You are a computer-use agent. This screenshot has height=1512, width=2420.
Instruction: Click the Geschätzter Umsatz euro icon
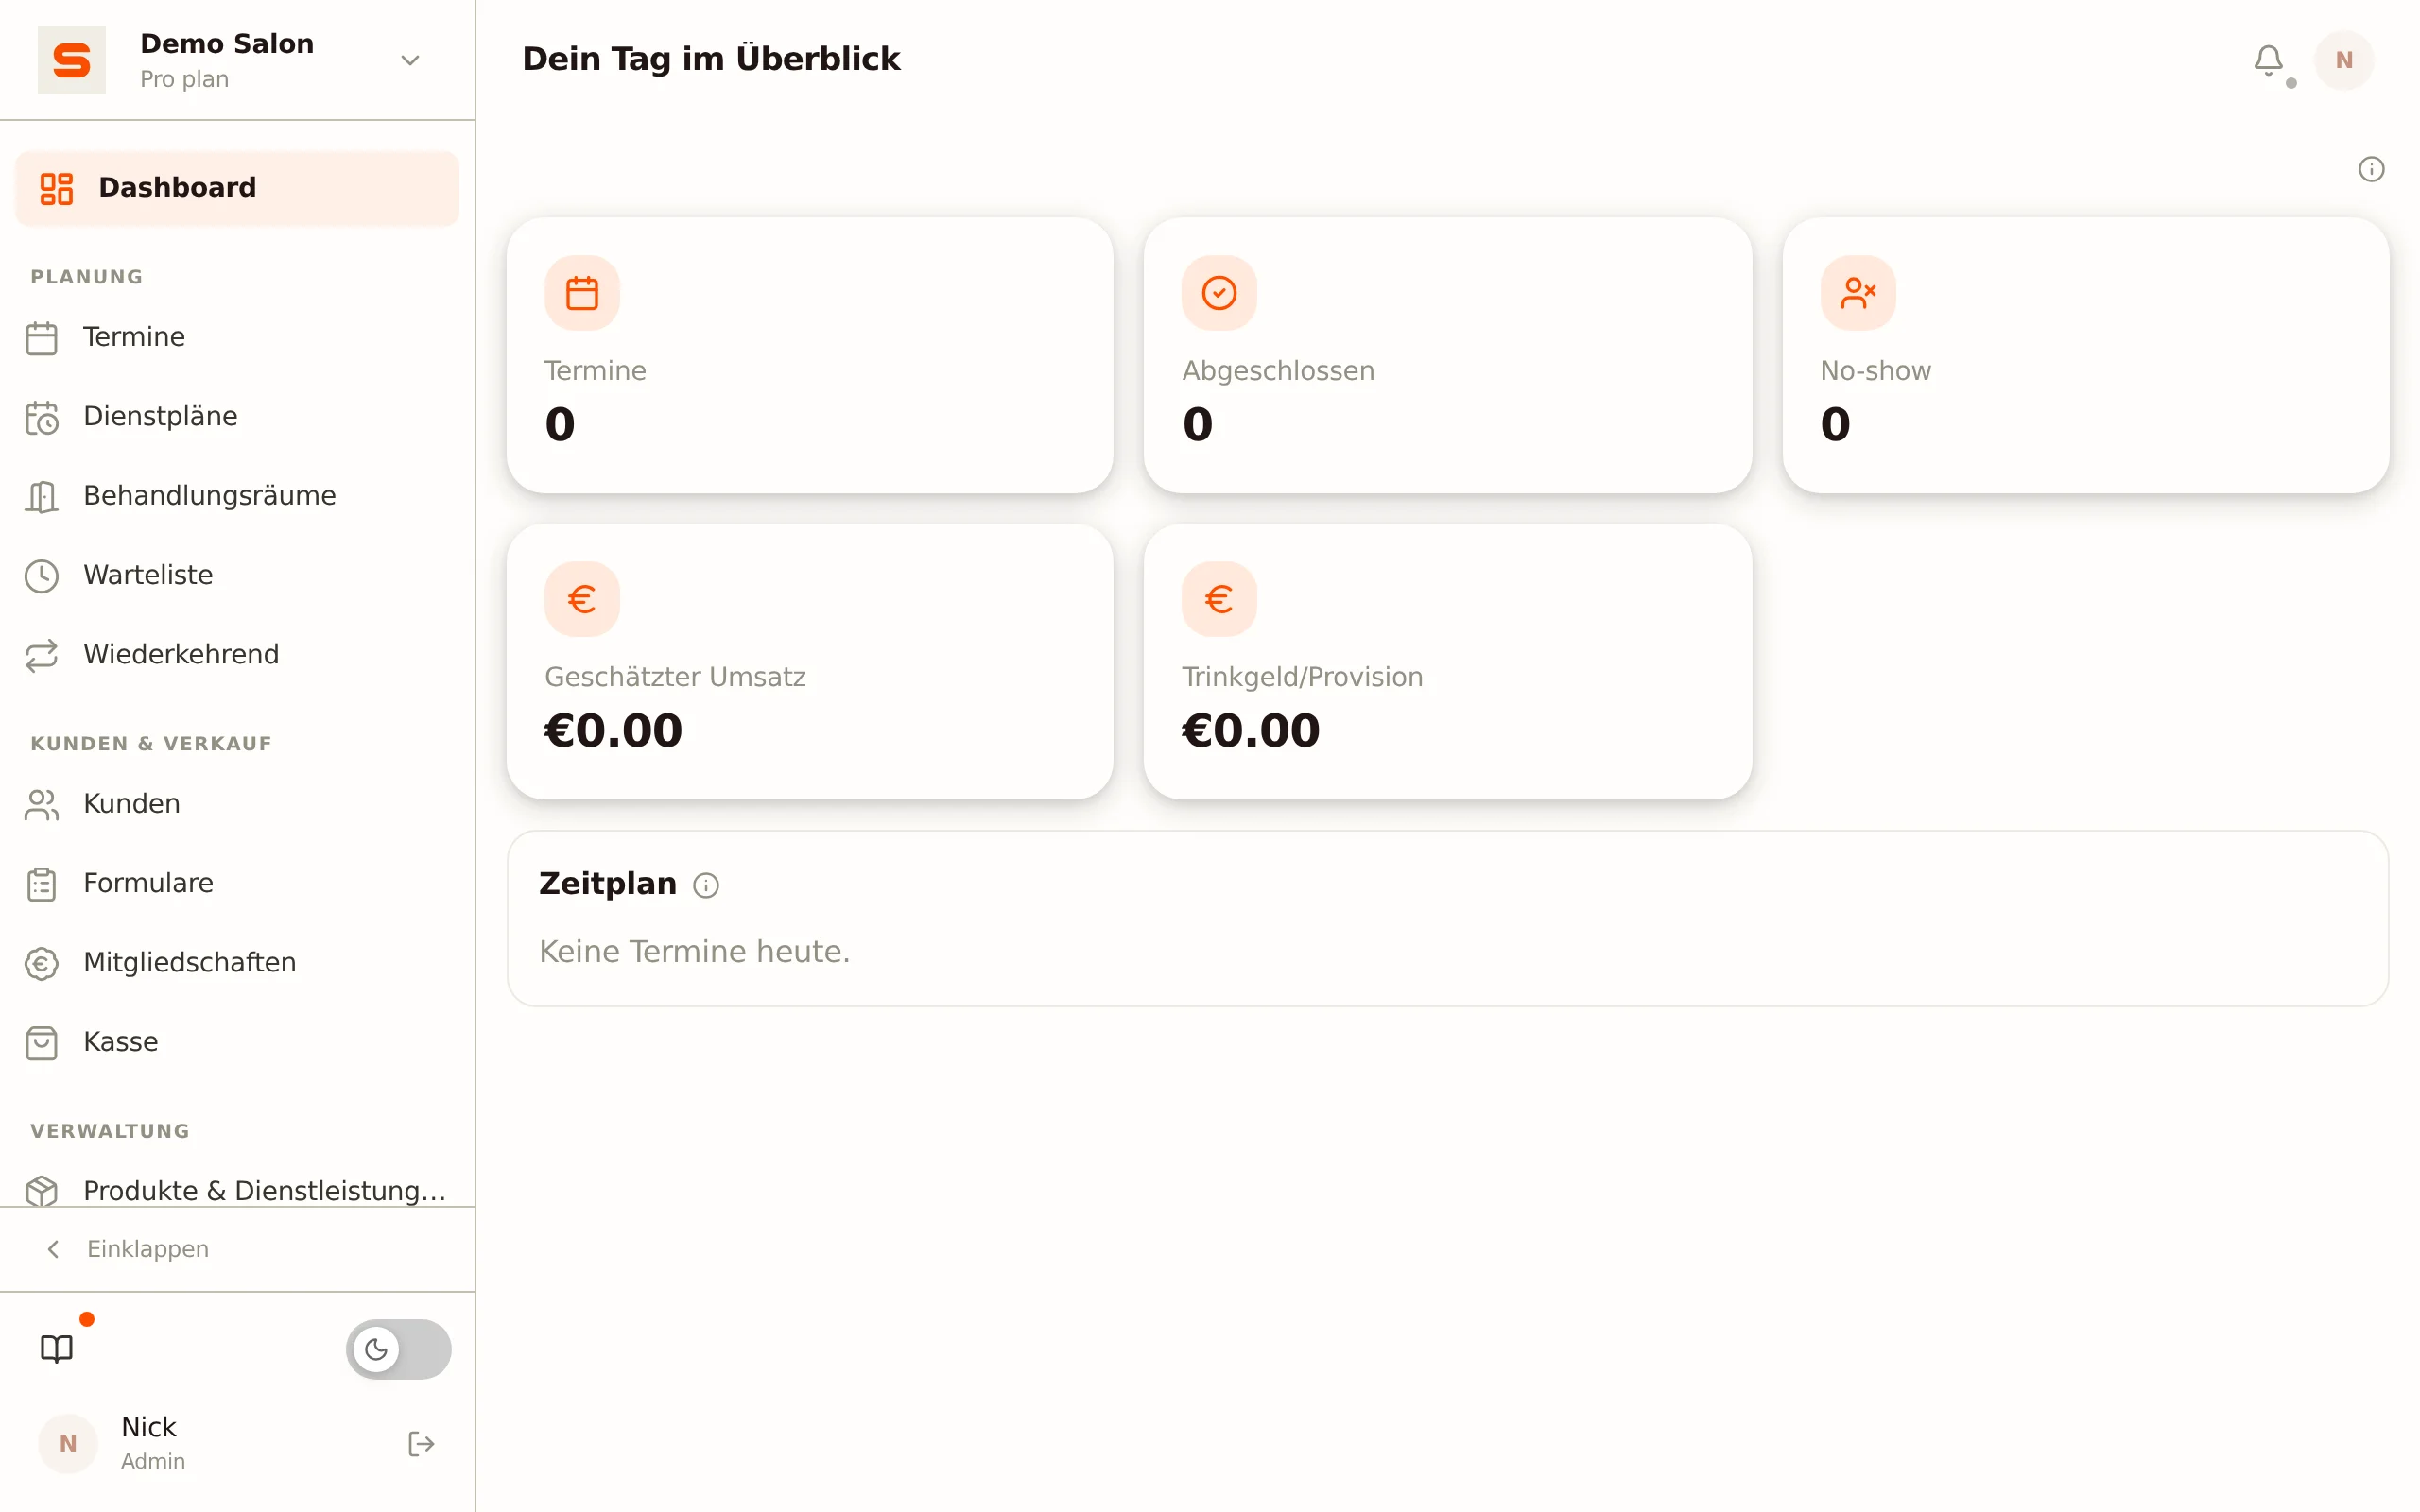click(x=582, y=599)
